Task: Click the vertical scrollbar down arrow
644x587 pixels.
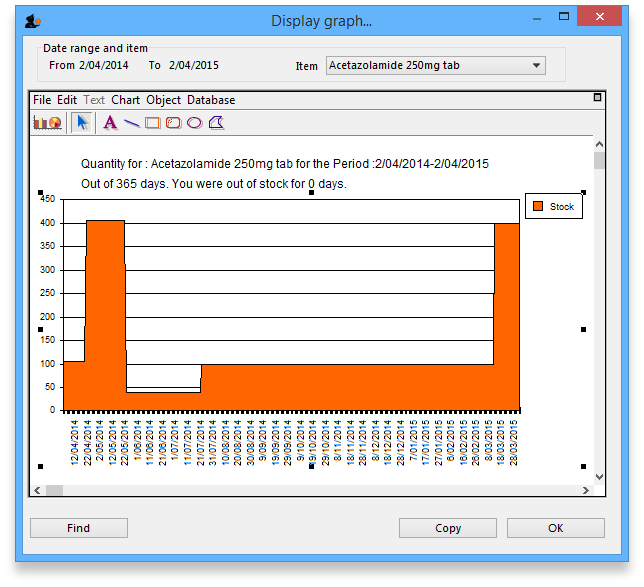Action: tap(599, 477)
